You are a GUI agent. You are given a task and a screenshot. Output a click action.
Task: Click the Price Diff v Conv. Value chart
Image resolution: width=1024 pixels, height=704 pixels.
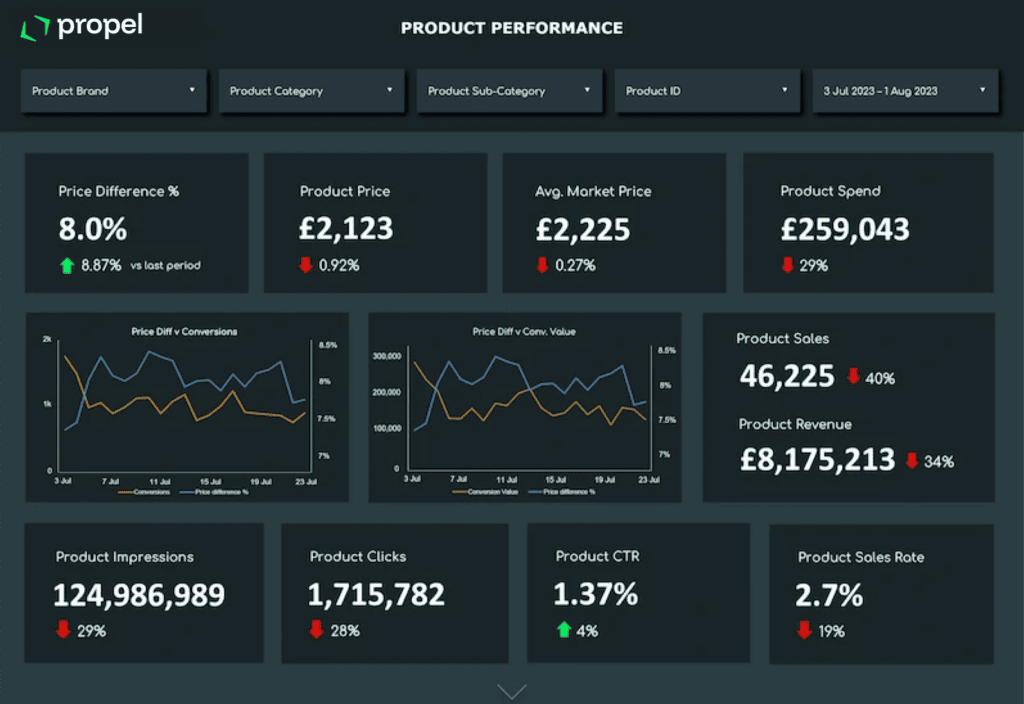click(524, 405)
